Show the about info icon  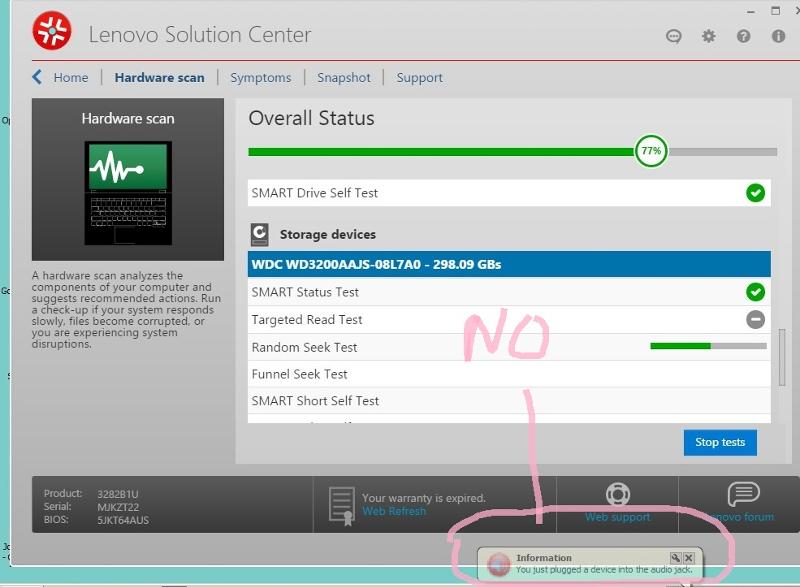778,36
